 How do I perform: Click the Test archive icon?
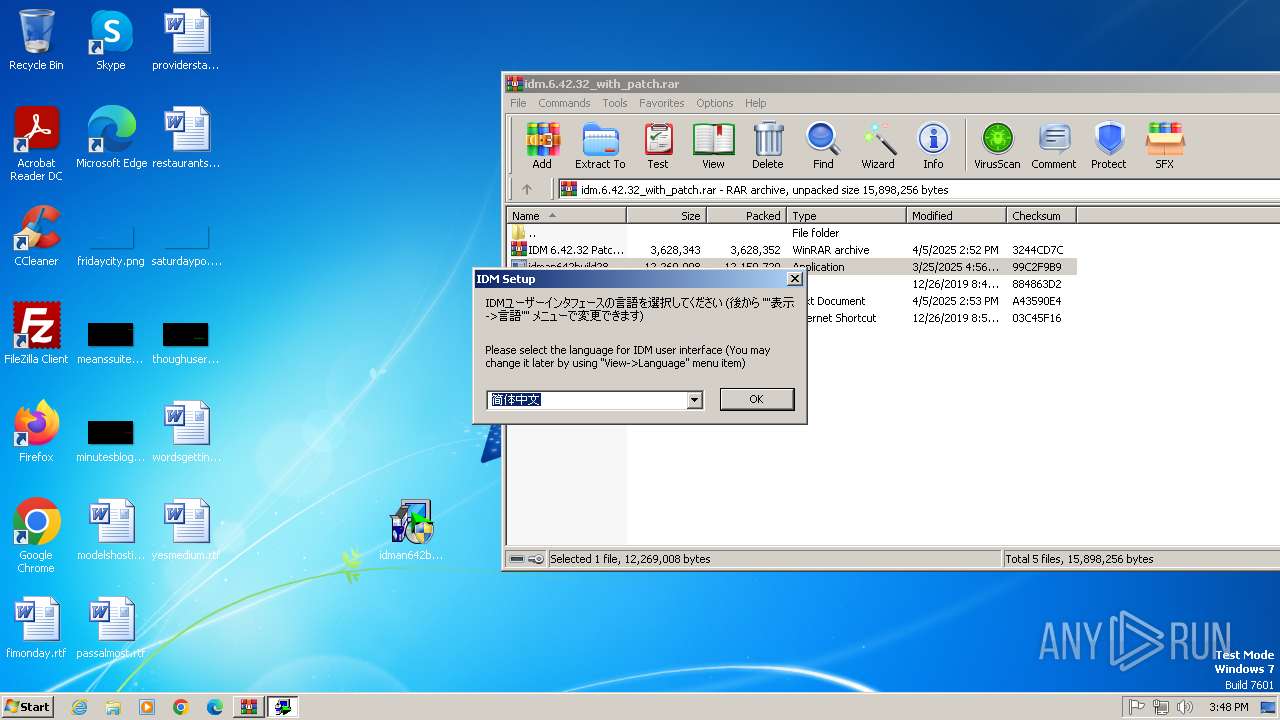(x=657, y=146)
